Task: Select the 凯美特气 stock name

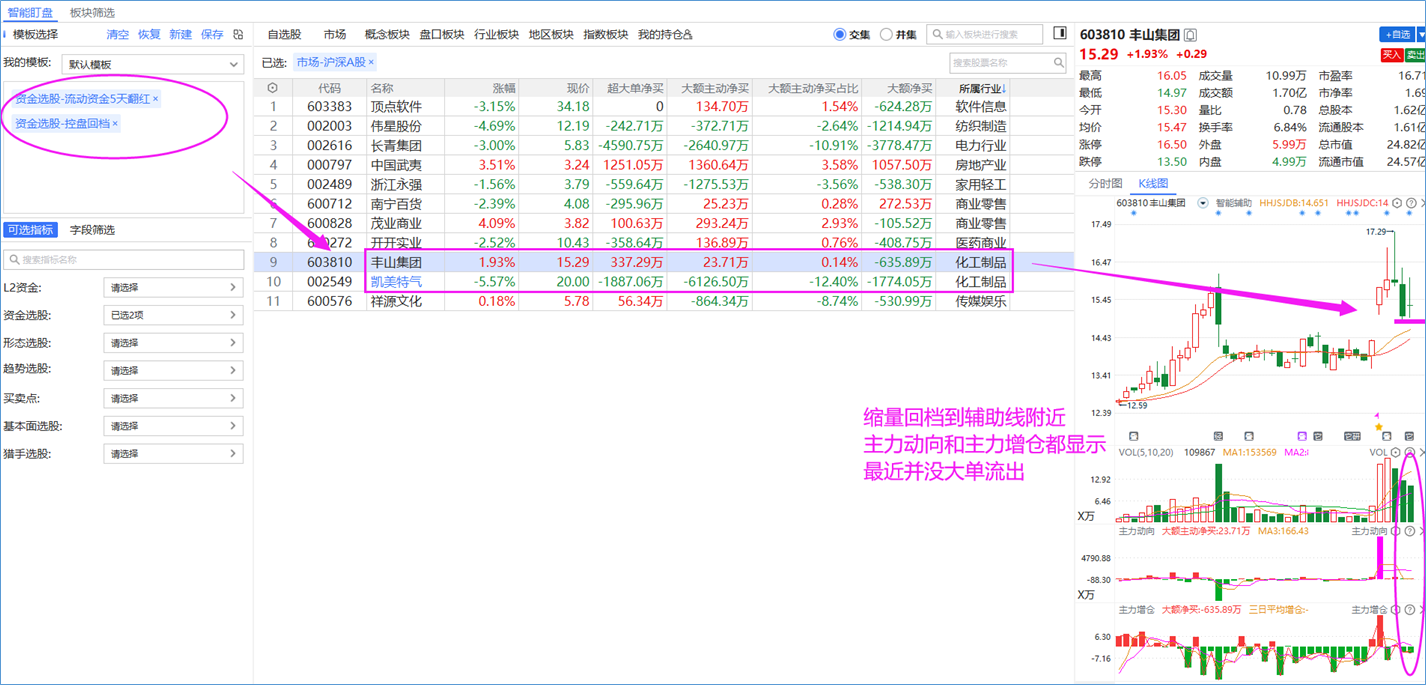Action: pos(396,282)
